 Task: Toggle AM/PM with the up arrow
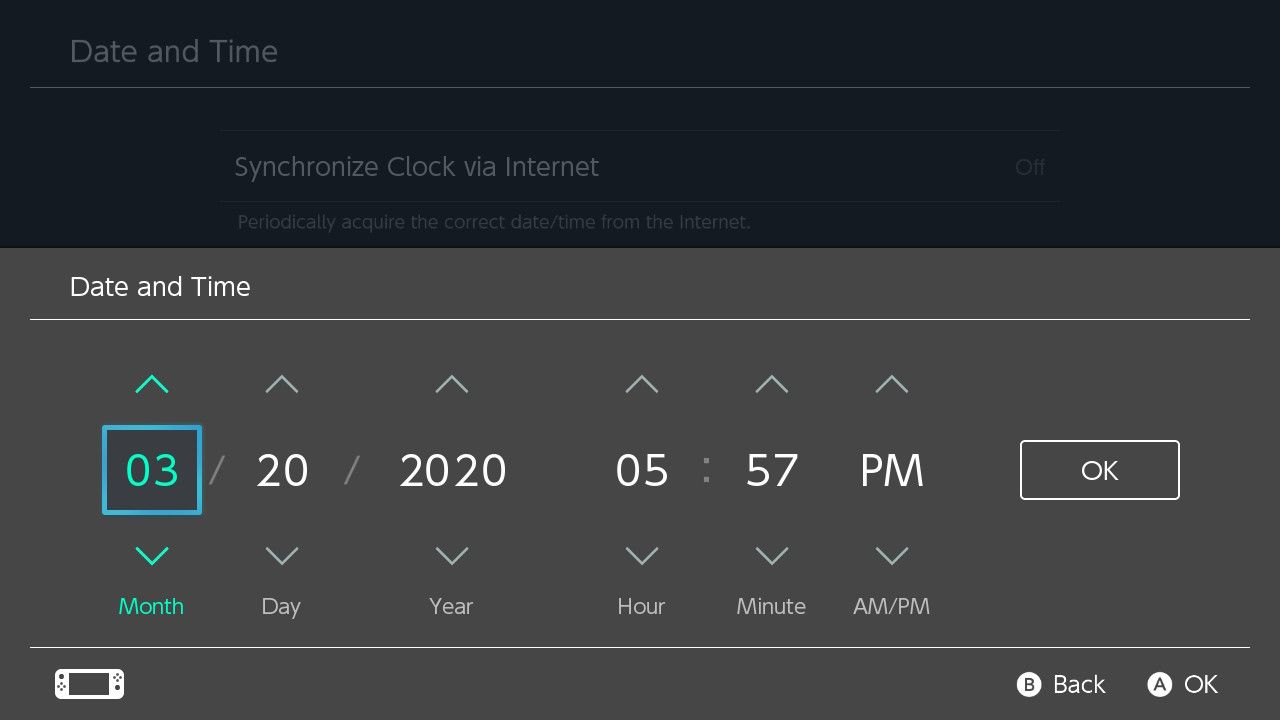(892, 384)
